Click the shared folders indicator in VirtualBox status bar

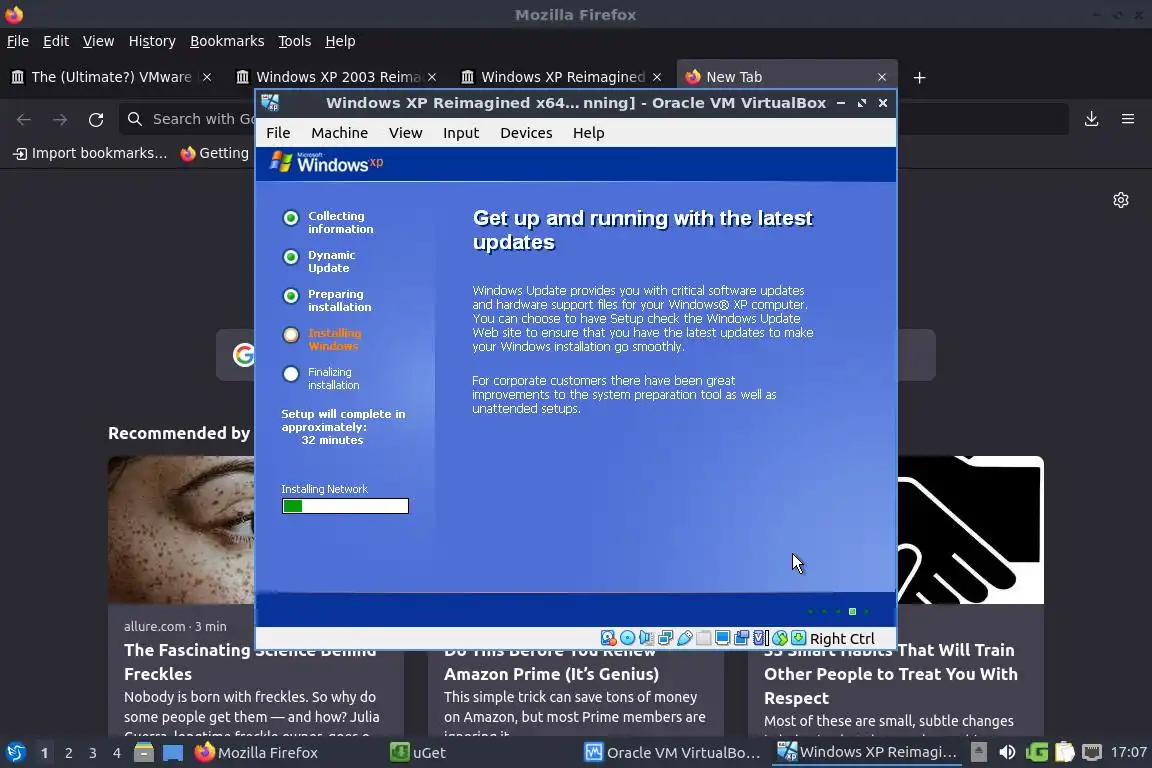[x=704, y=638]
